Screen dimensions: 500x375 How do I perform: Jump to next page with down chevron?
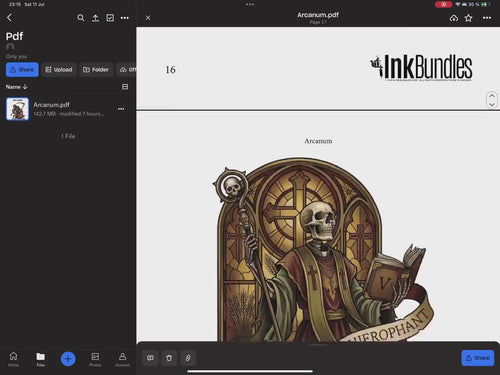point(492,104)
